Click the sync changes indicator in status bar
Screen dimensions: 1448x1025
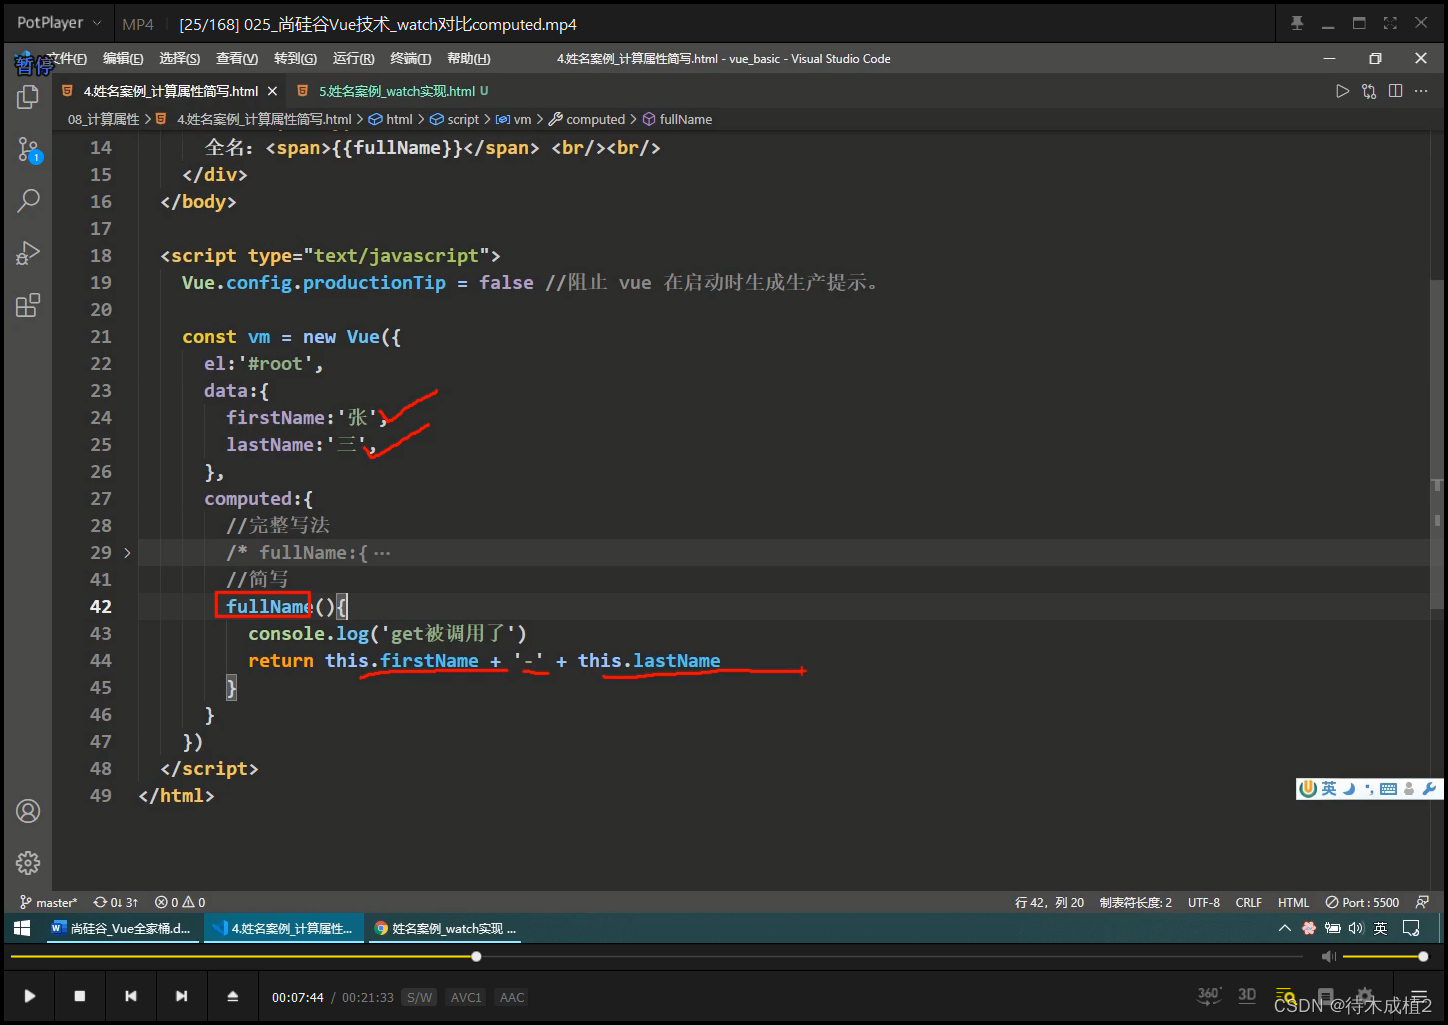point(116,902)
